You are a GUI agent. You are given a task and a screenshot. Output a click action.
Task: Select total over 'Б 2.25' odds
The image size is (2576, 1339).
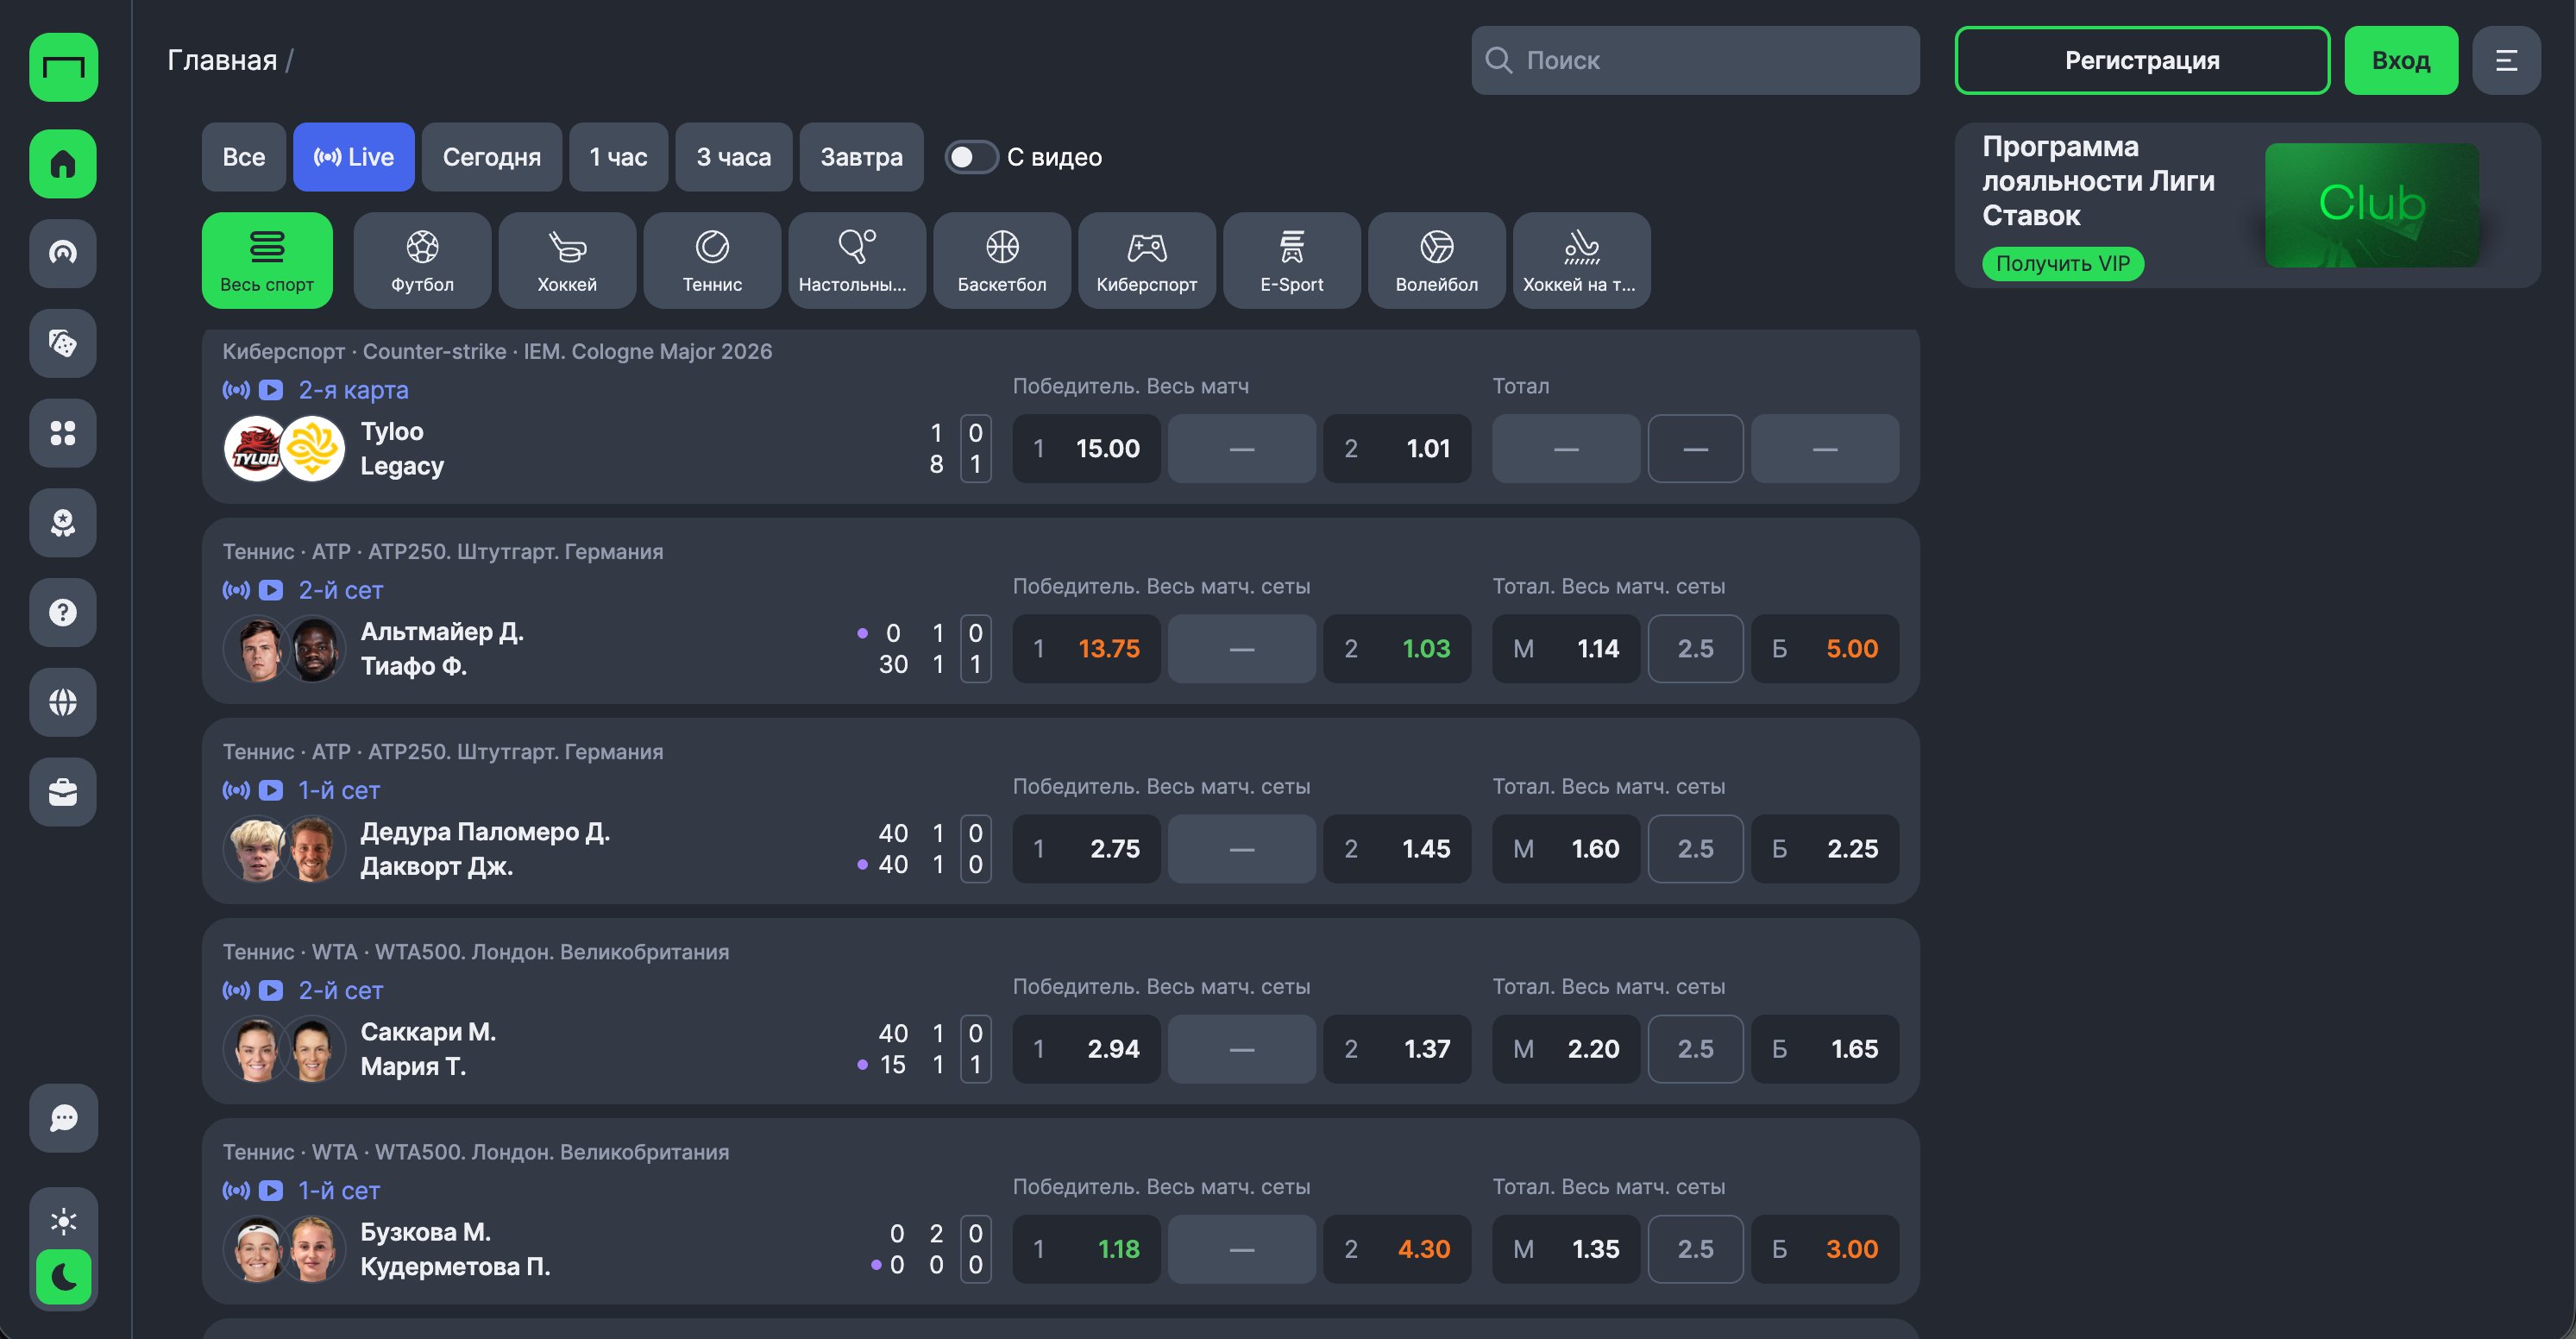1825,849
